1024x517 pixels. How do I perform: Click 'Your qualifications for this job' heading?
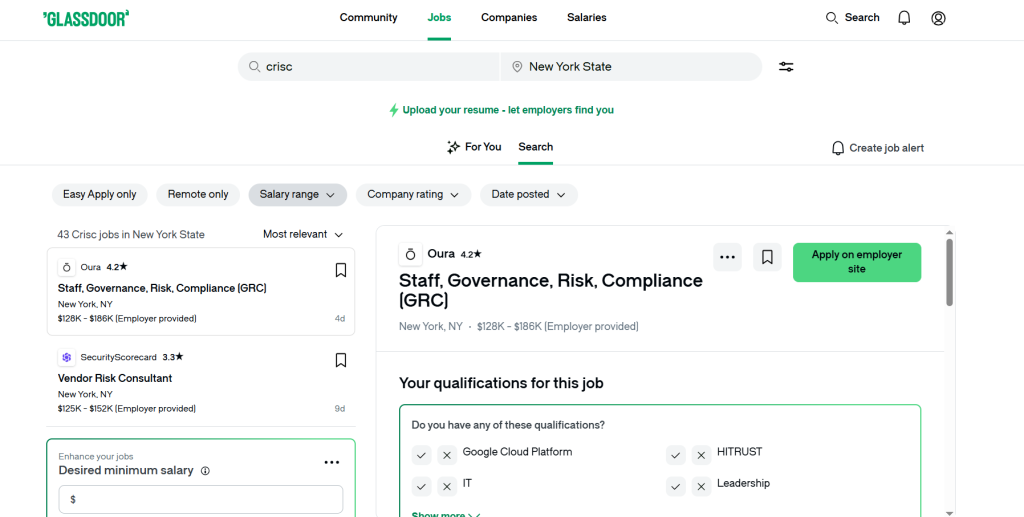pyautogui.click(x=501, y=383)
